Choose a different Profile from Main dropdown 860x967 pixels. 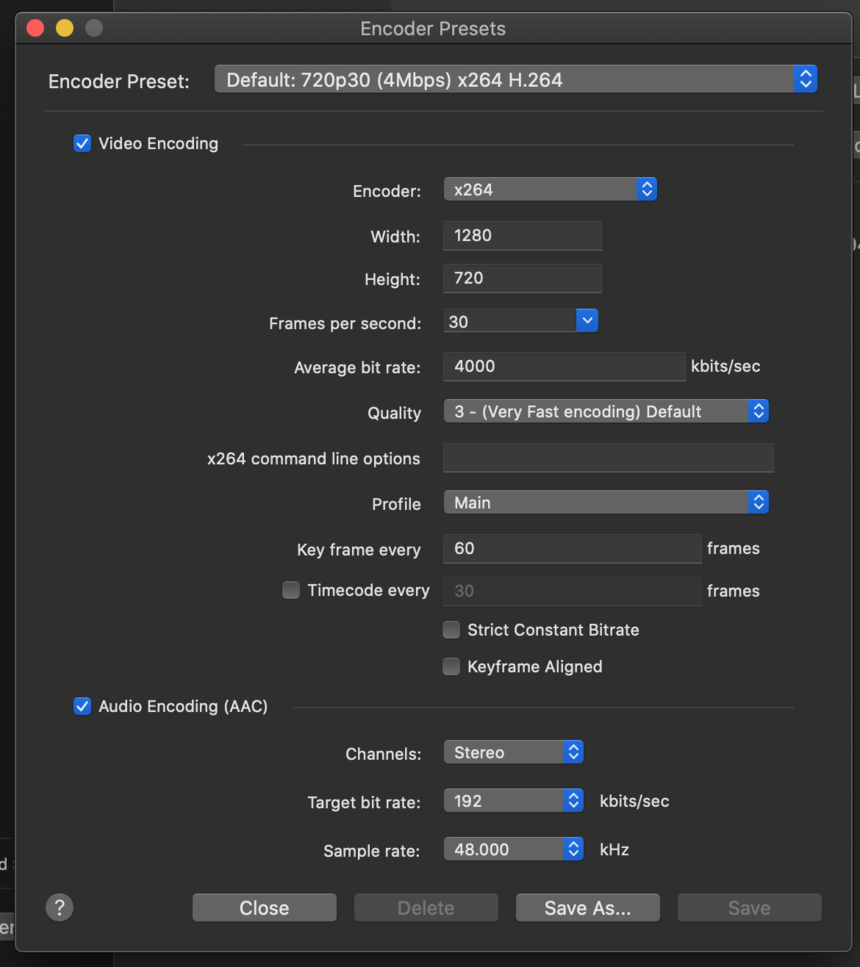pos(606,503)
